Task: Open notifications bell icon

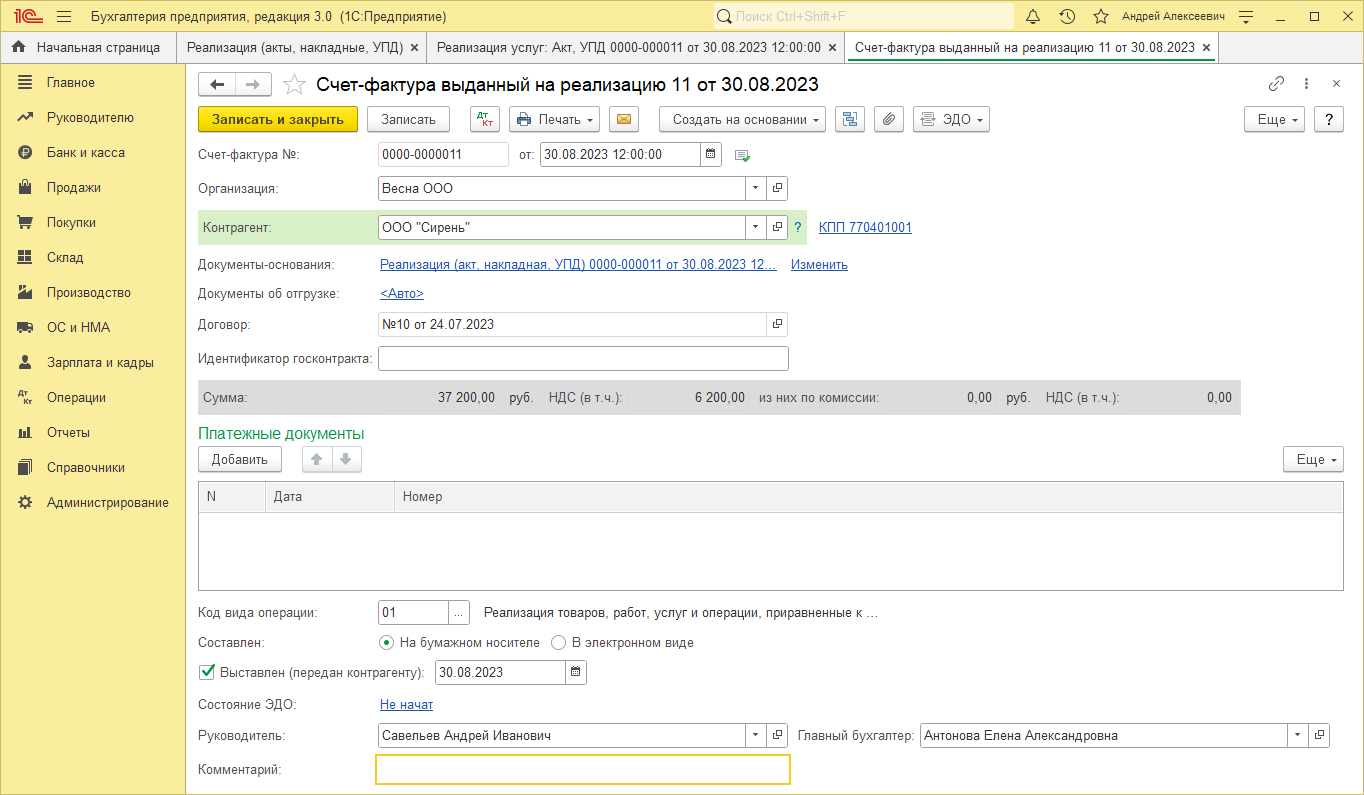Action: click(x=1033, y=17)
